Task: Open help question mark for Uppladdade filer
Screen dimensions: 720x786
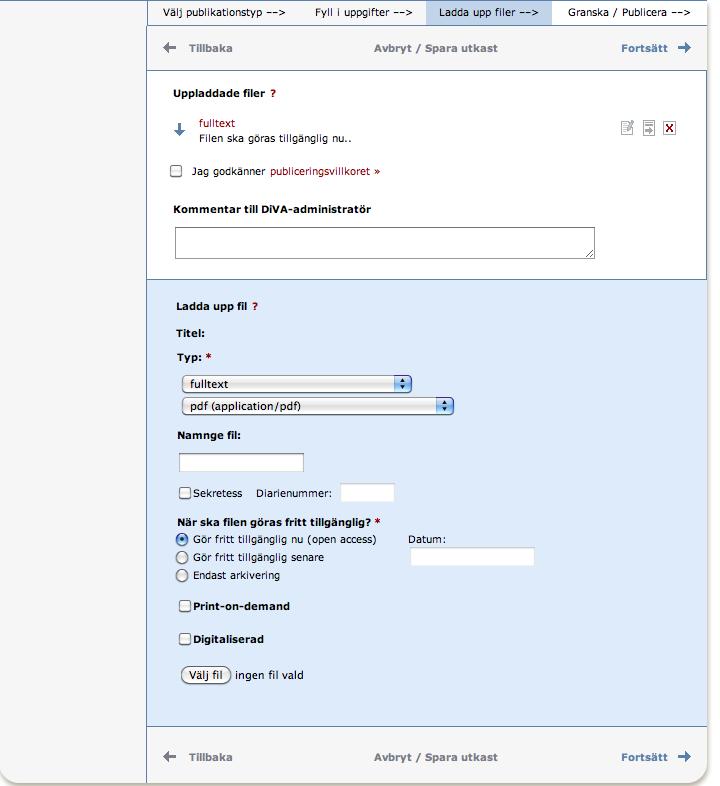Action: click(x=273, y=93)
